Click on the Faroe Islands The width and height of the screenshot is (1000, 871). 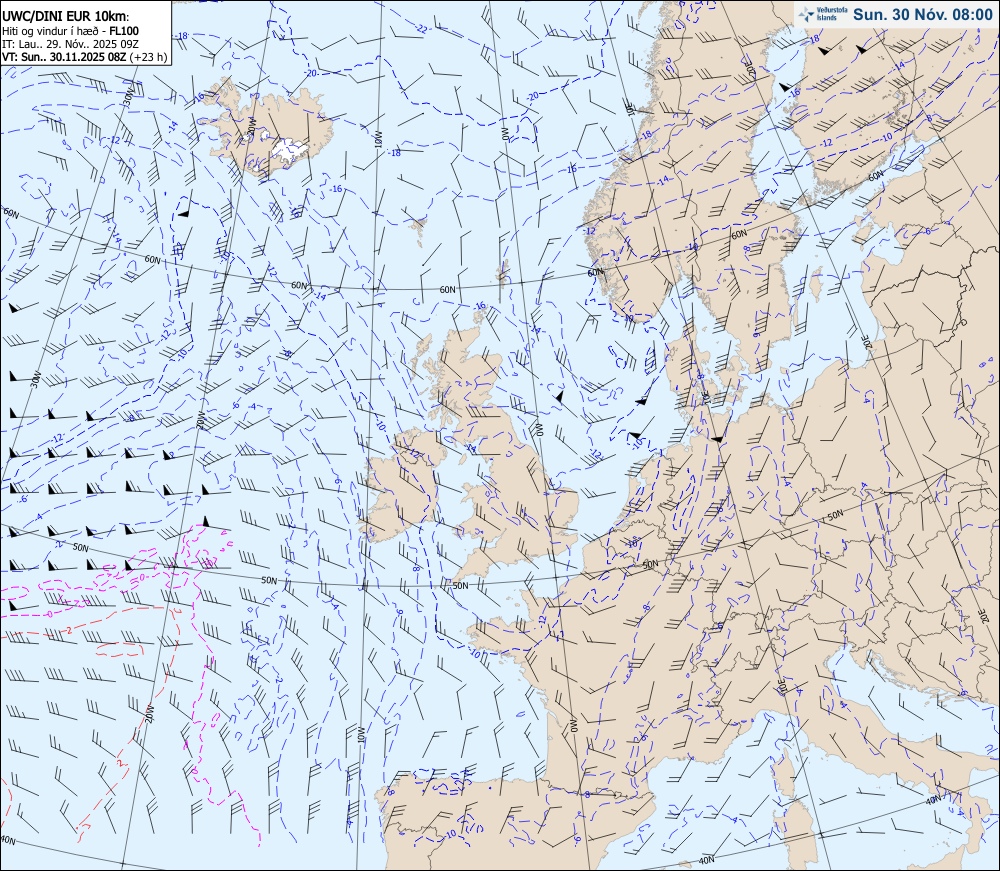point(418,228)
